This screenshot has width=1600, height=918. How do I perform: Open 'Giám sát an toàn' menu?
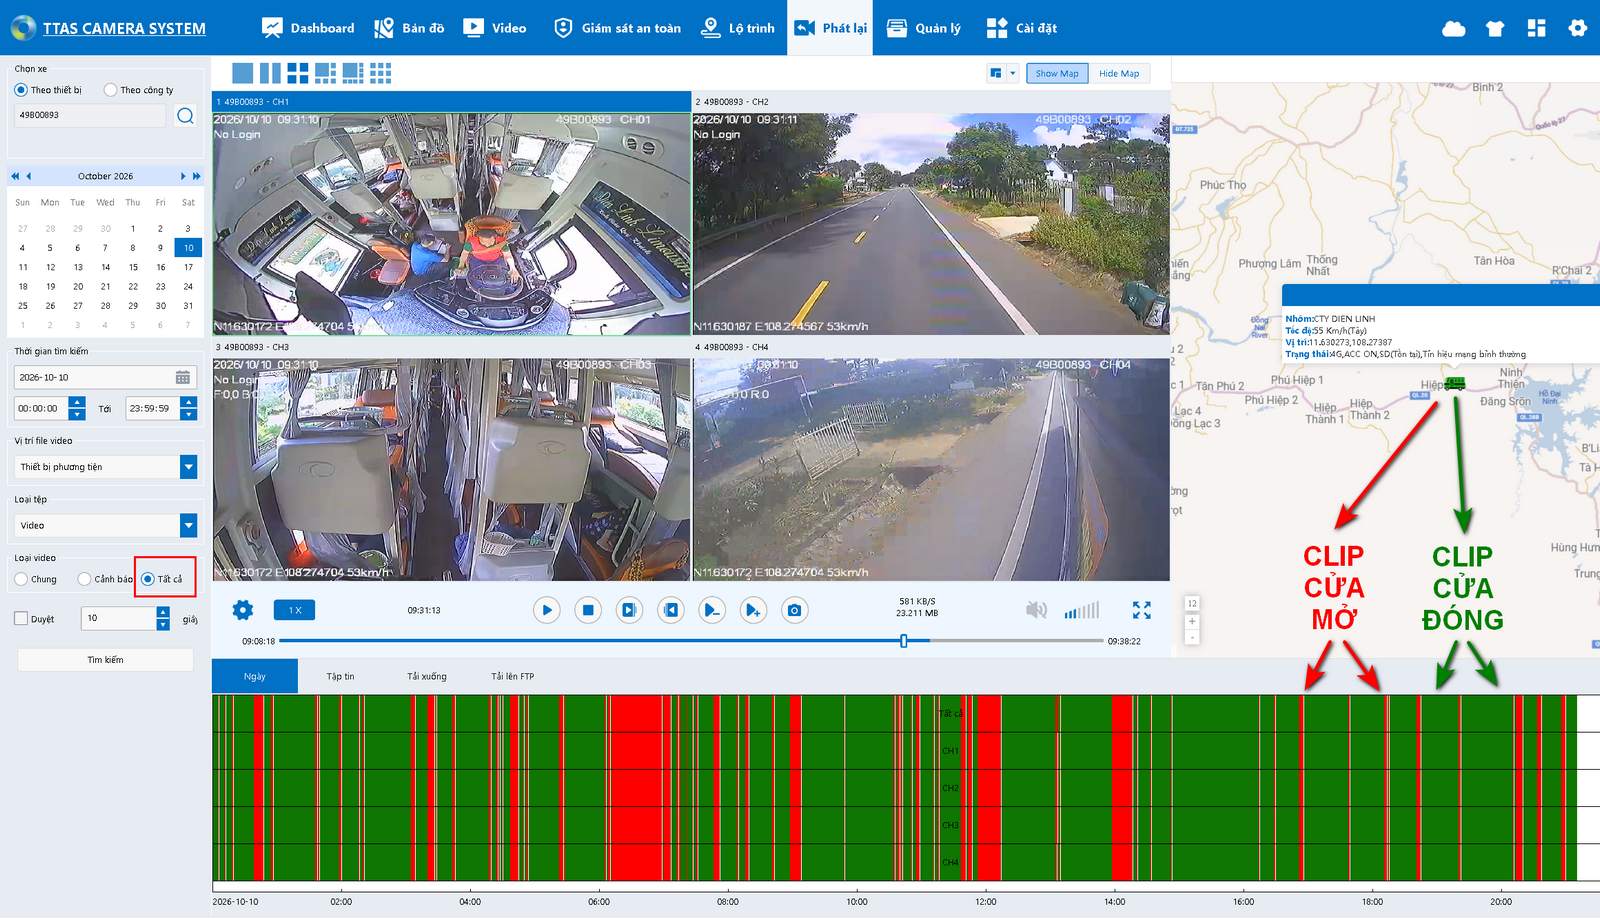tap(617, 28)
